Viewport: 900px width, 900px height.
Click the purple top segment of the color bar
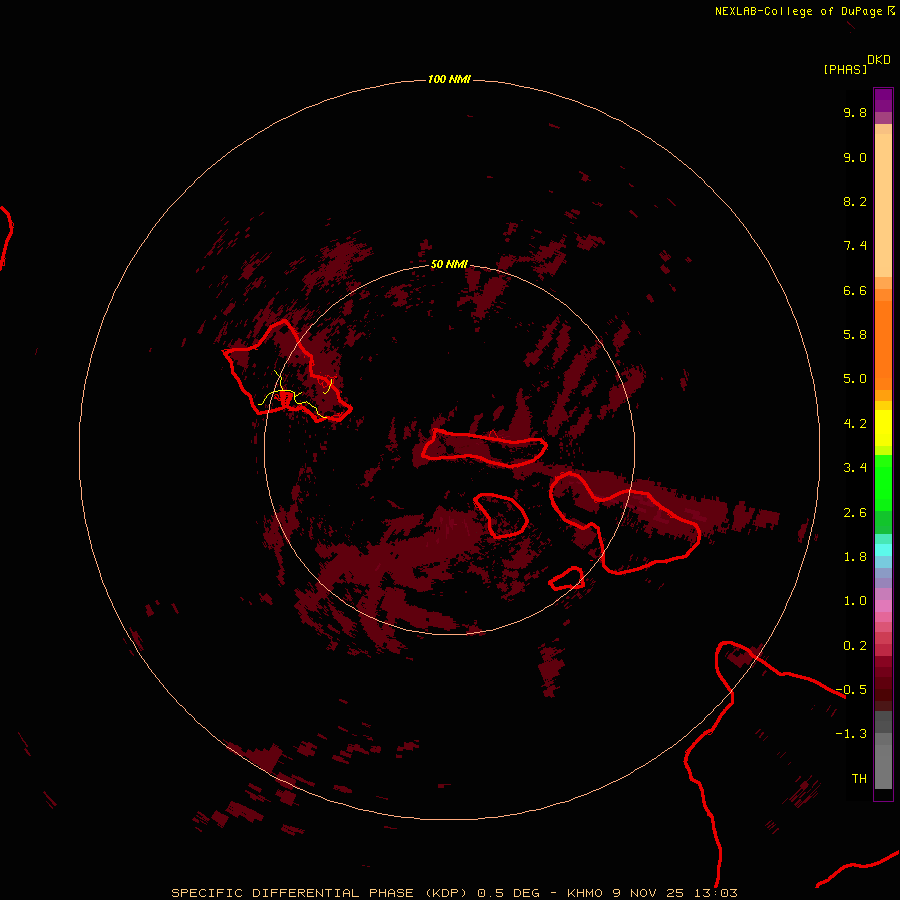coord(883,100)
